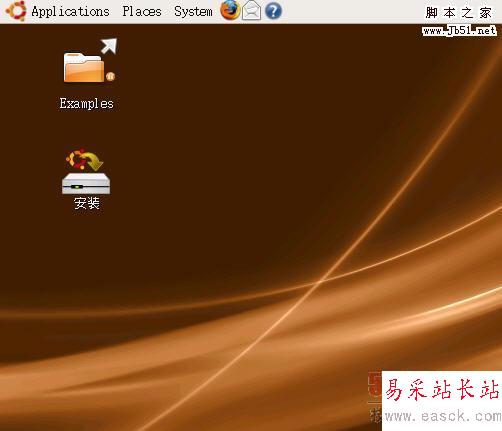Launch Firefox from the top panel

pos(230,10)
